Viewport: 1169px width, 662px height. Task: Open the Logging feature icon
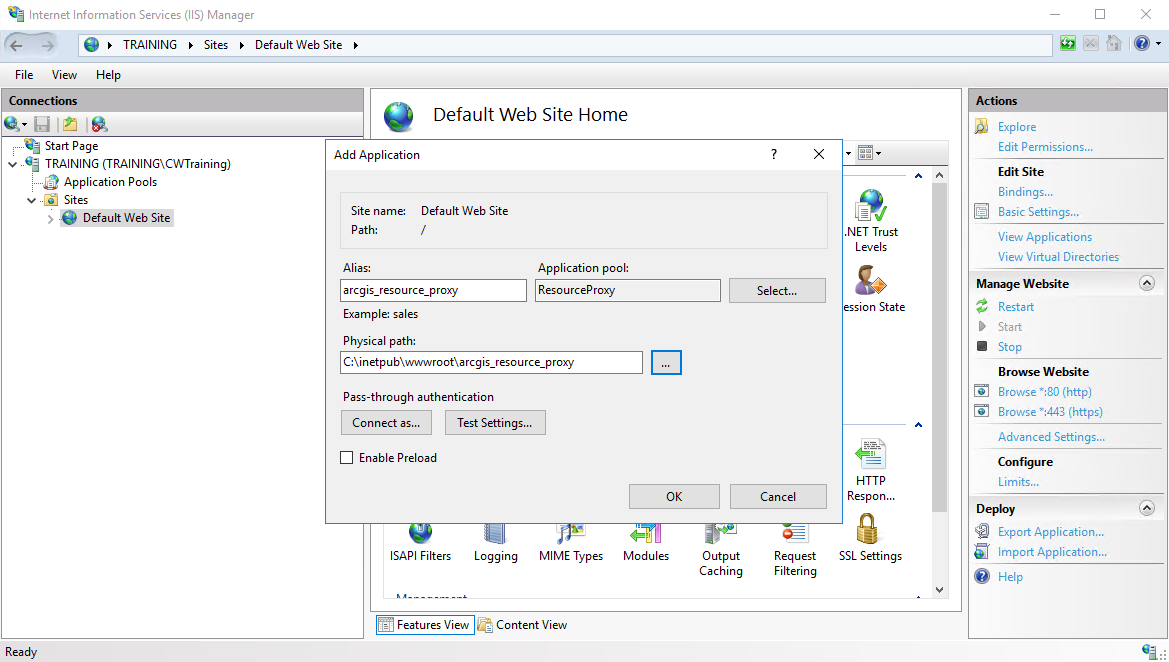(x=495, y=534)
